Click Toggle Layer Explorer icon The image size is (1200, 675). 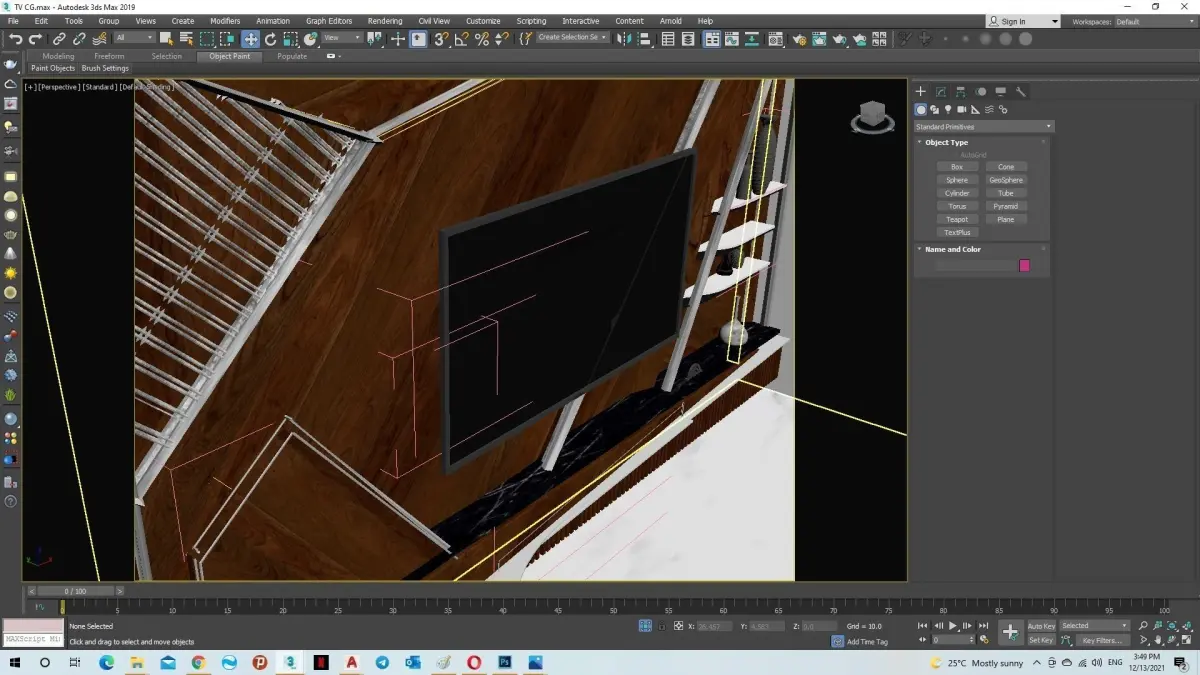[x=688, y=39]
